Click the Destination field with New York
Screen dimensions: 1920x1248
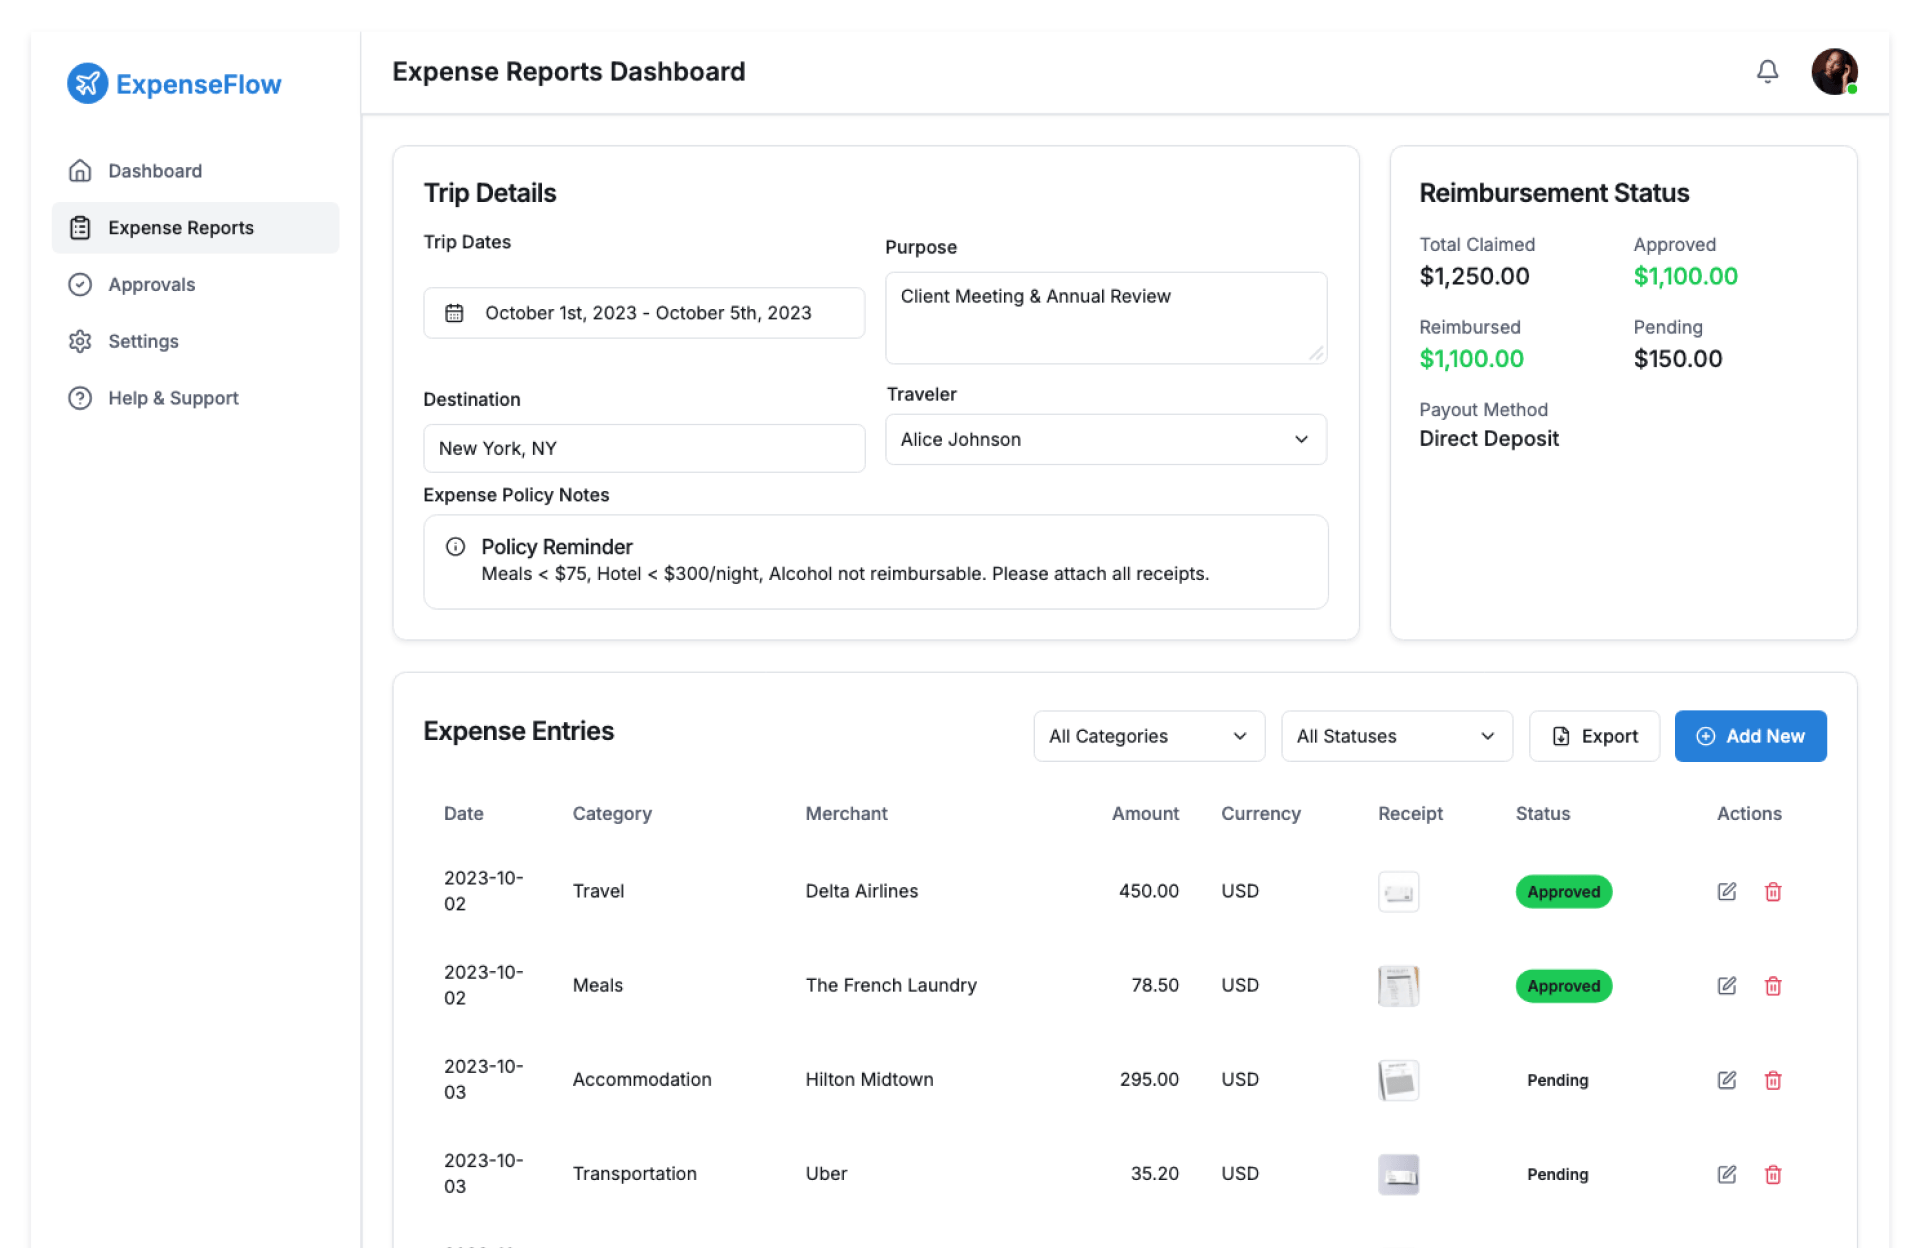tap(644, 448)
